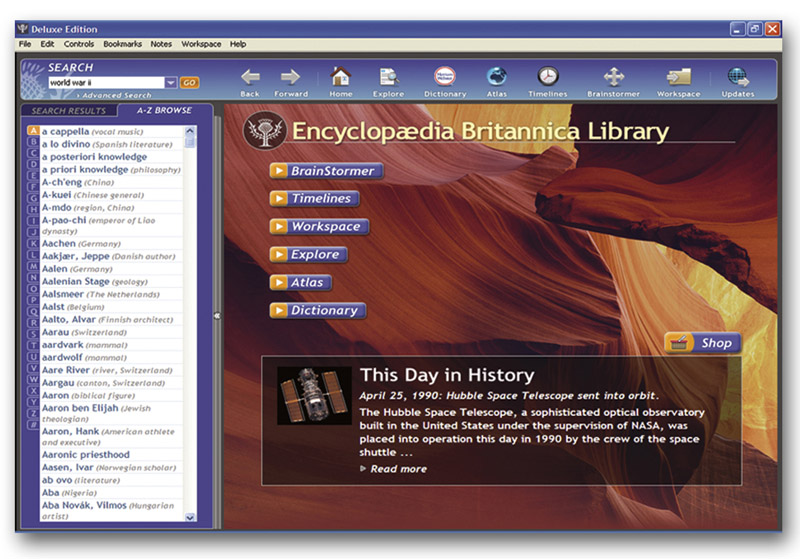Go to Home via house icon
The height and width of the screenshot is (559, 800).
click(341, 77)
